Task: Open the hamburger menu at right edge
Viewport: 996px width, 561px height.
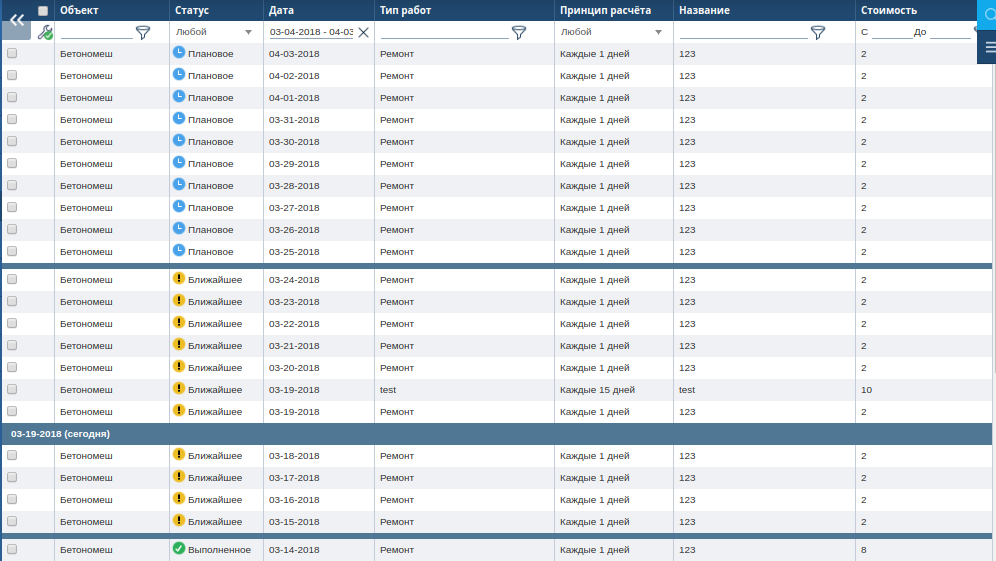Action: coord(987,48)
